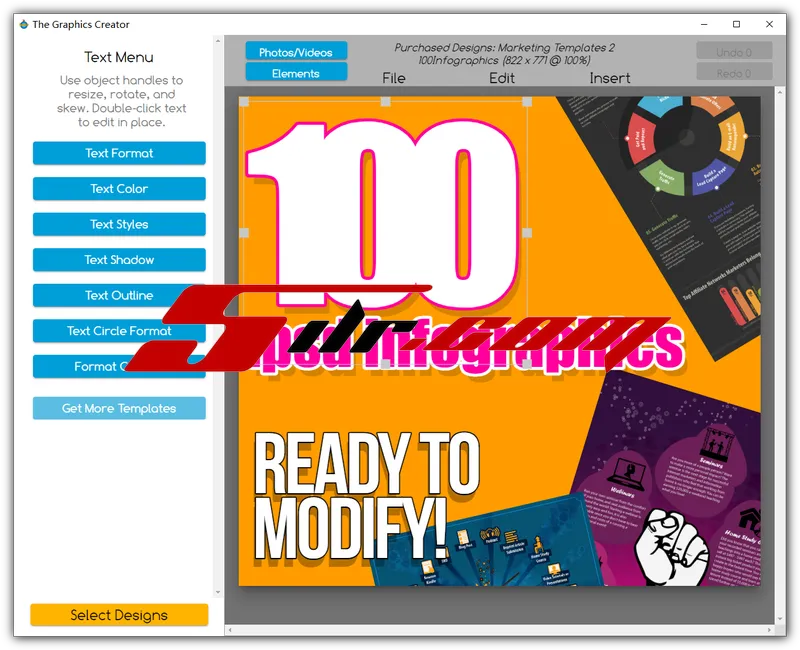Click canvas vertical scrollbar down arrow
Image resolution: width=800 pixels, height=650 pixels.
[x=780, y=619]
